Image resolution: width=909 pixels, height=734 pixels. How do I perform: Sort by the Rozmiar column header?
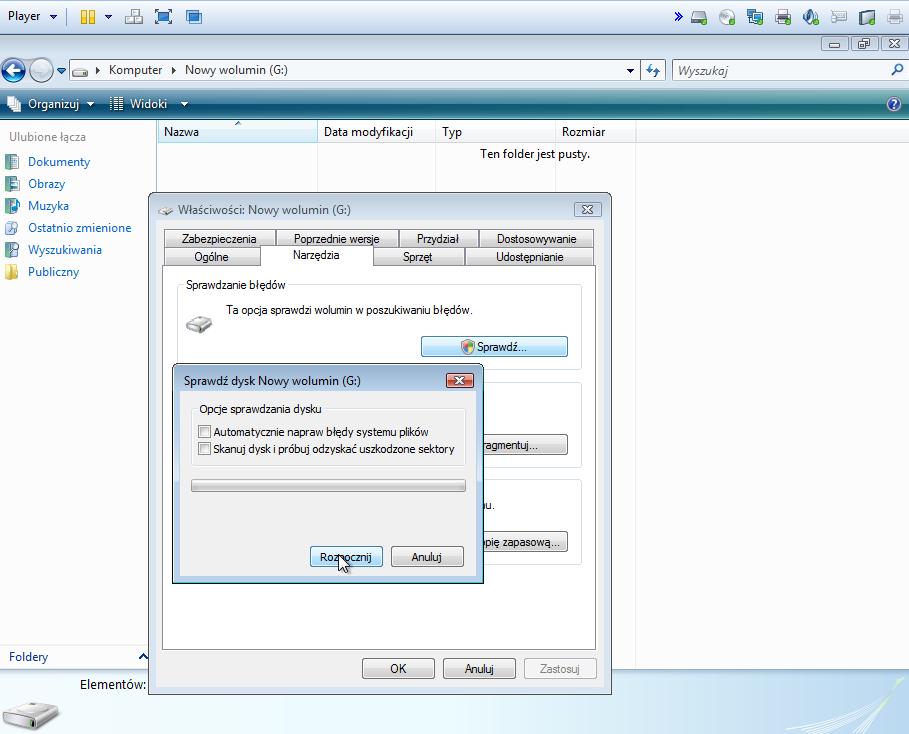[595, 132]
